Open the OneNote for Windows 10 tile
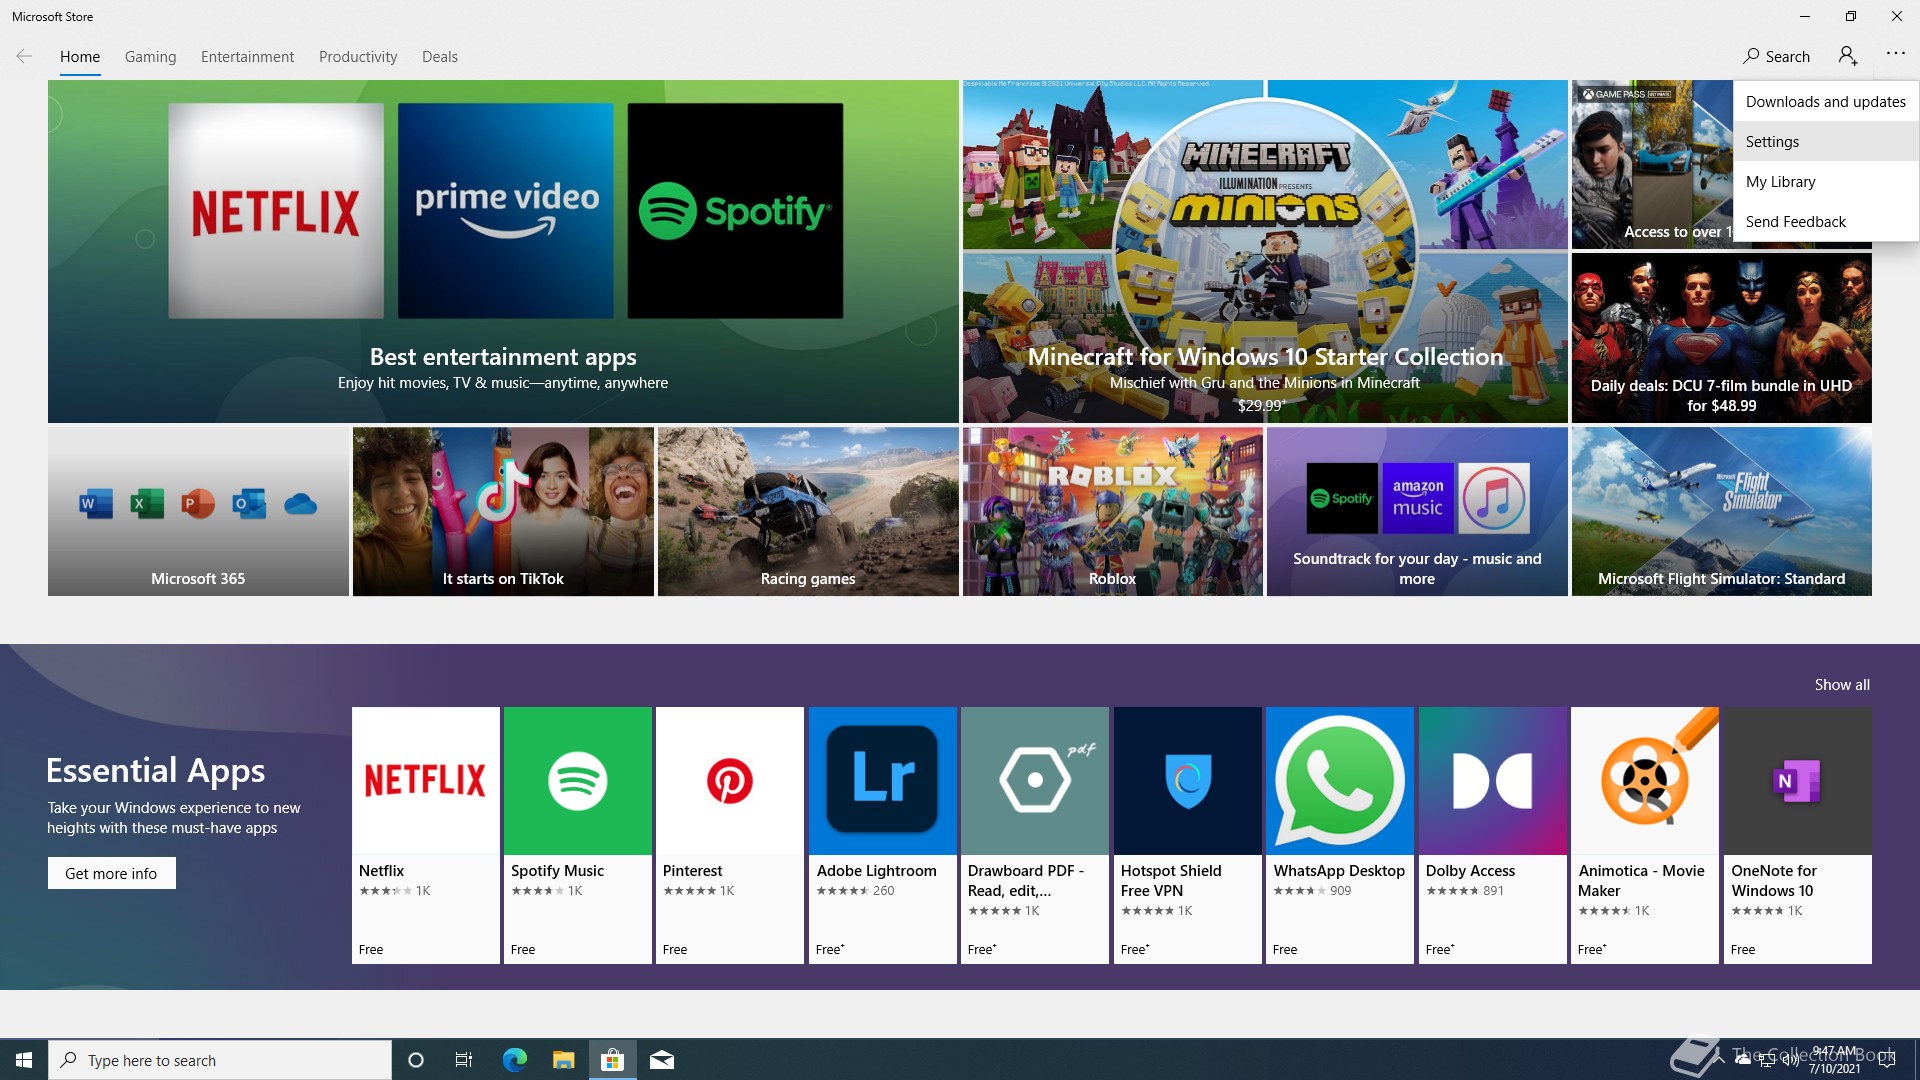1920x1080 pixels. tap(1798, 835)
